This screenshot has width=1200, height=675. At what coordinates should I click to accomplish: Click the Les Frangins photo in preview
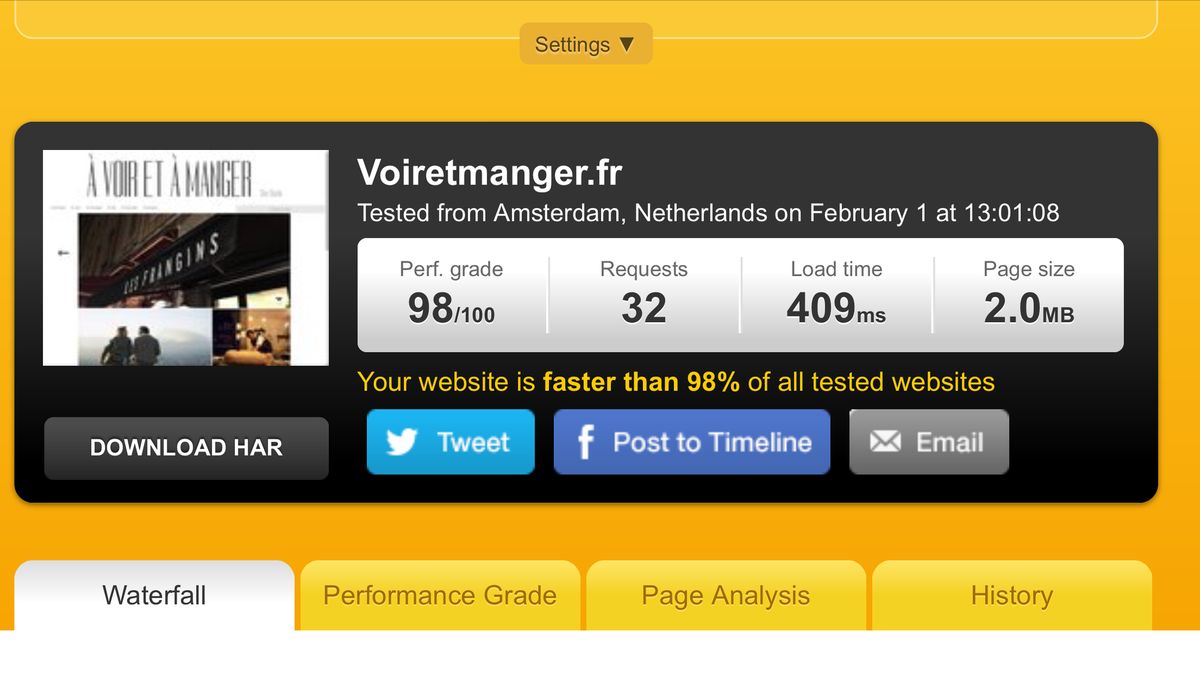[x=185, y=258]
